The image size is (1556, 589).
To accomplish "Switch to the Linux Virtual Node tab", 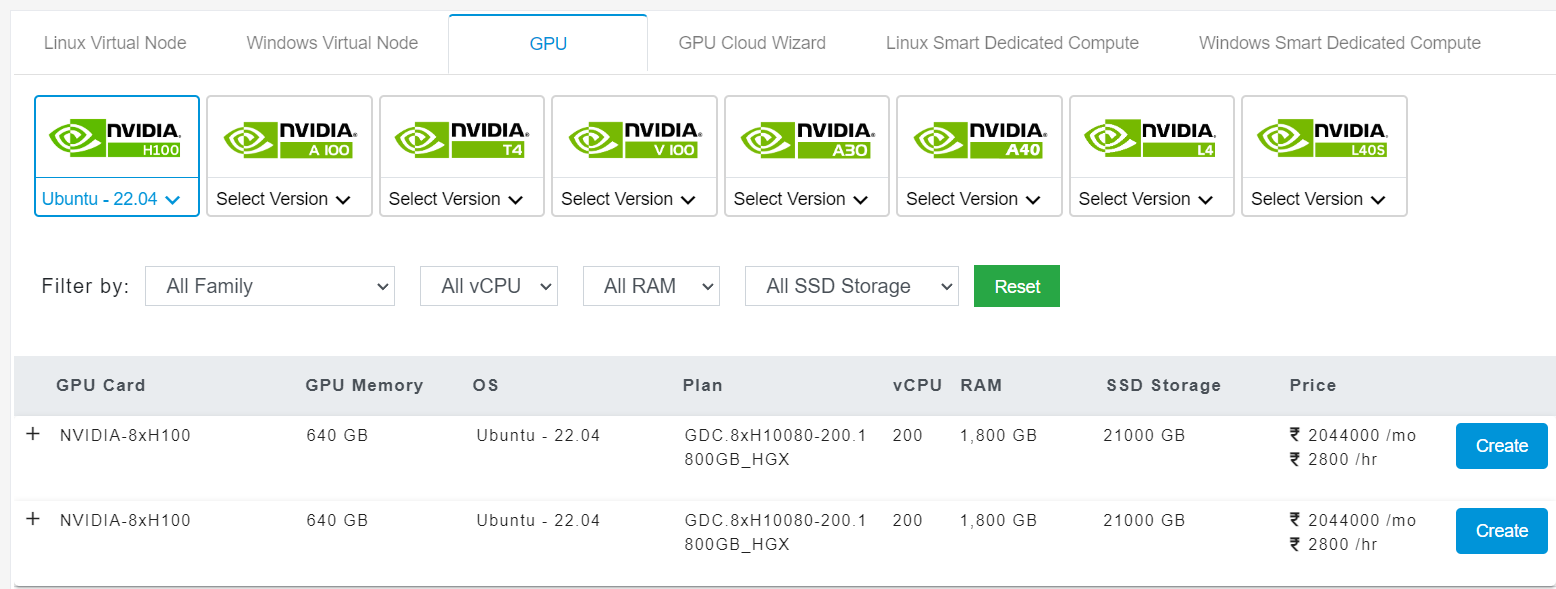I will coord(115,43).
